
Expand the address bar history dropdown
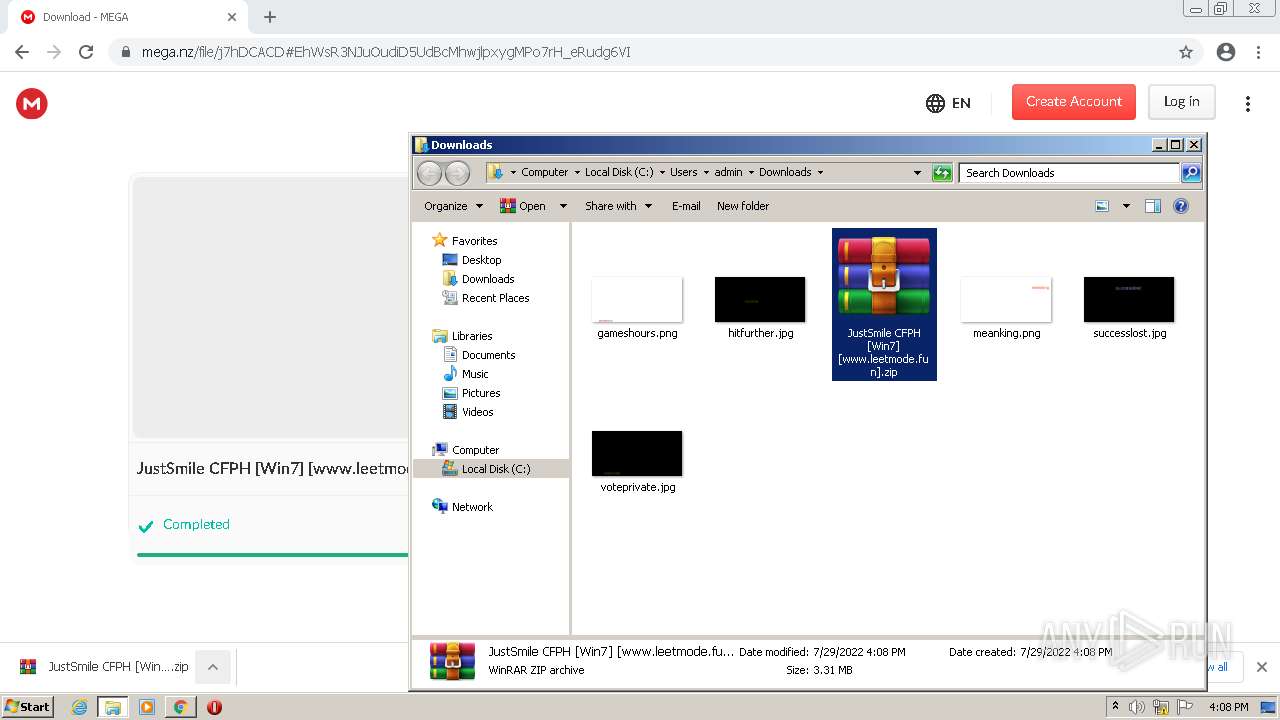coord(917,173)
